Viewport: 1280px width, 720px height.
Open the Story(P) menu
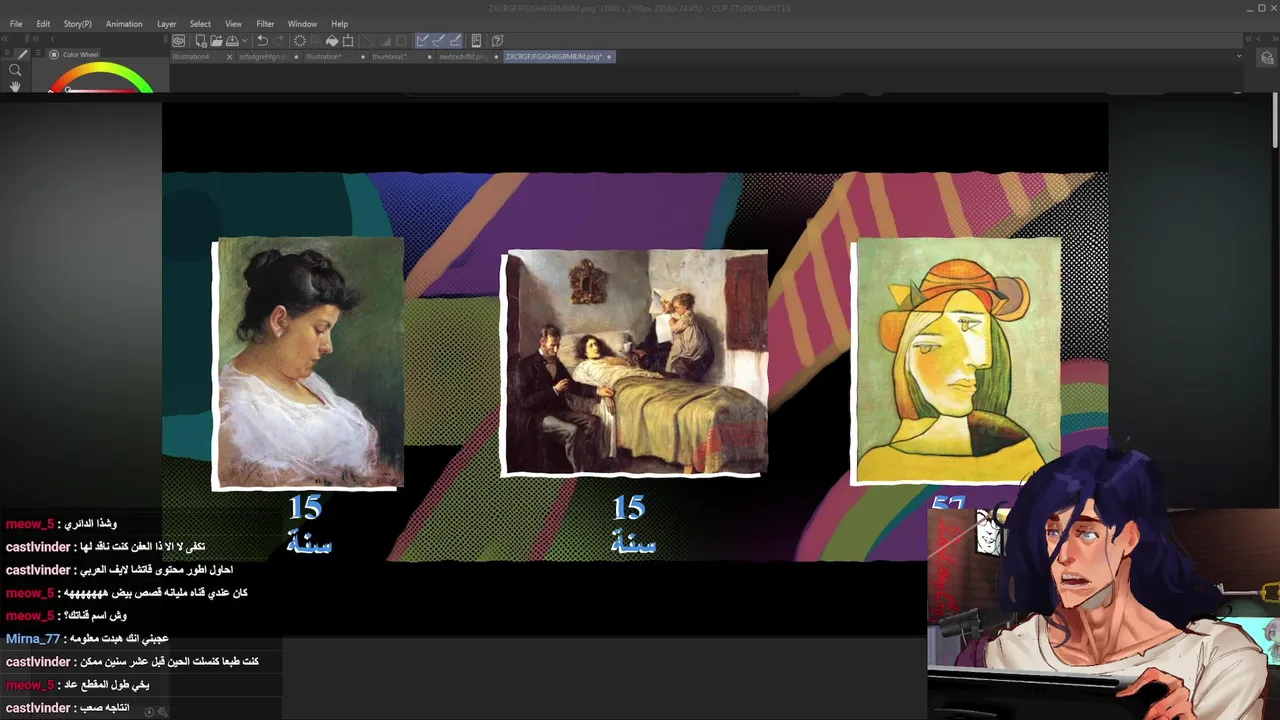coord(77,24)
